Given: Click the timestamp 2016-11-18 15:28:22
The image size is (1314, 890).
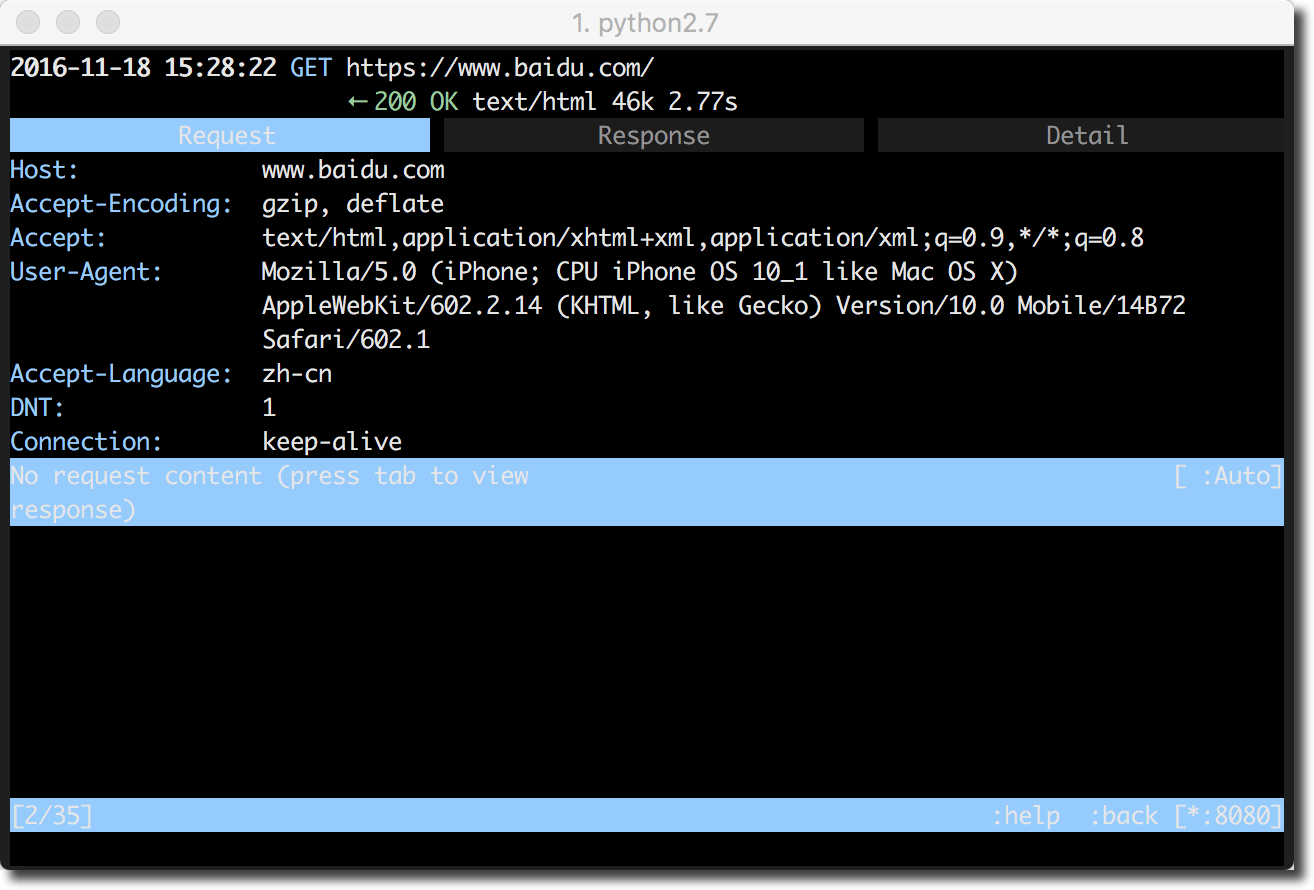Looking at the screenshot, I should click(x=143, y=68).
